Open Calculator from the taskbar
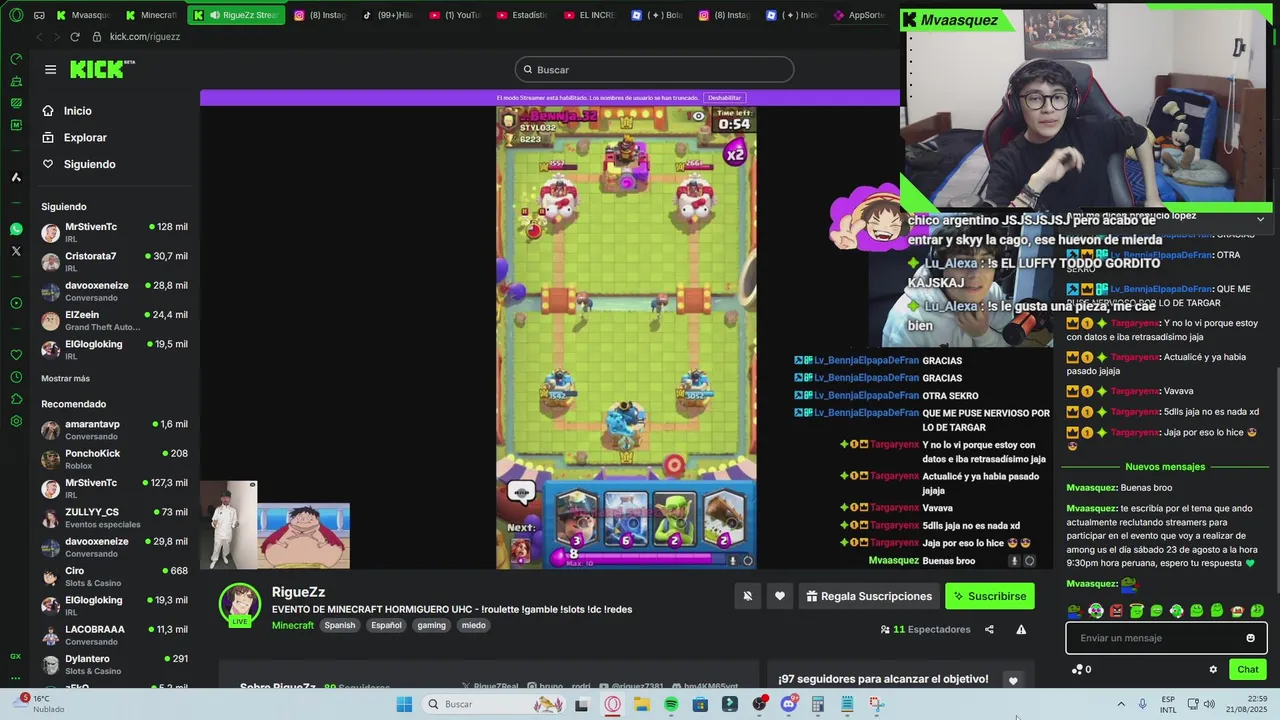 (817, 704)
